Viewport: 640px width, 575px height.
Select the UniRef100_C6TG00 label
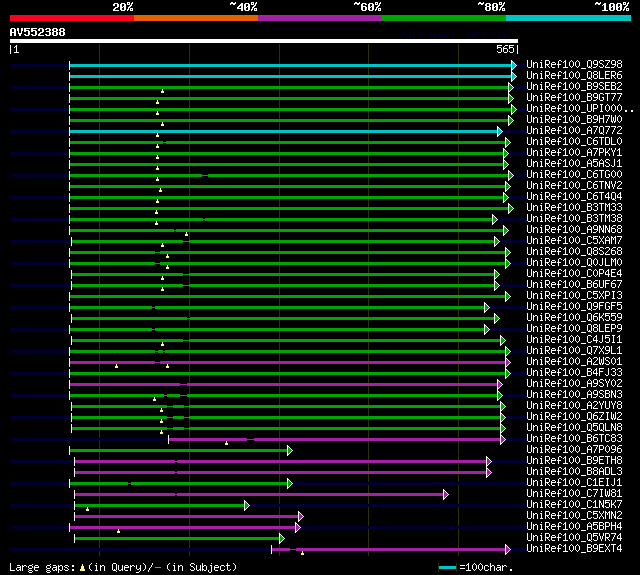pos(574,175)
